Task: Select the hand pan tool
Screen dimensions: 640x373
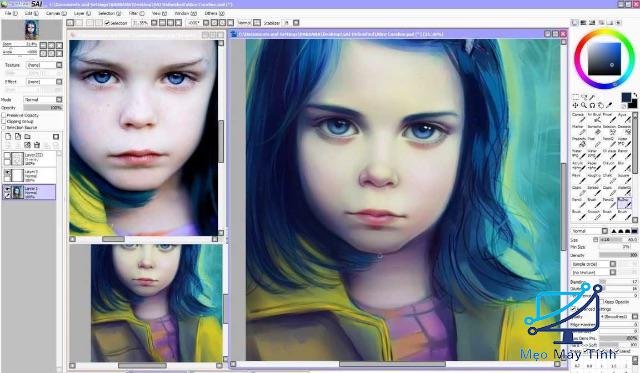Action: 601,105
